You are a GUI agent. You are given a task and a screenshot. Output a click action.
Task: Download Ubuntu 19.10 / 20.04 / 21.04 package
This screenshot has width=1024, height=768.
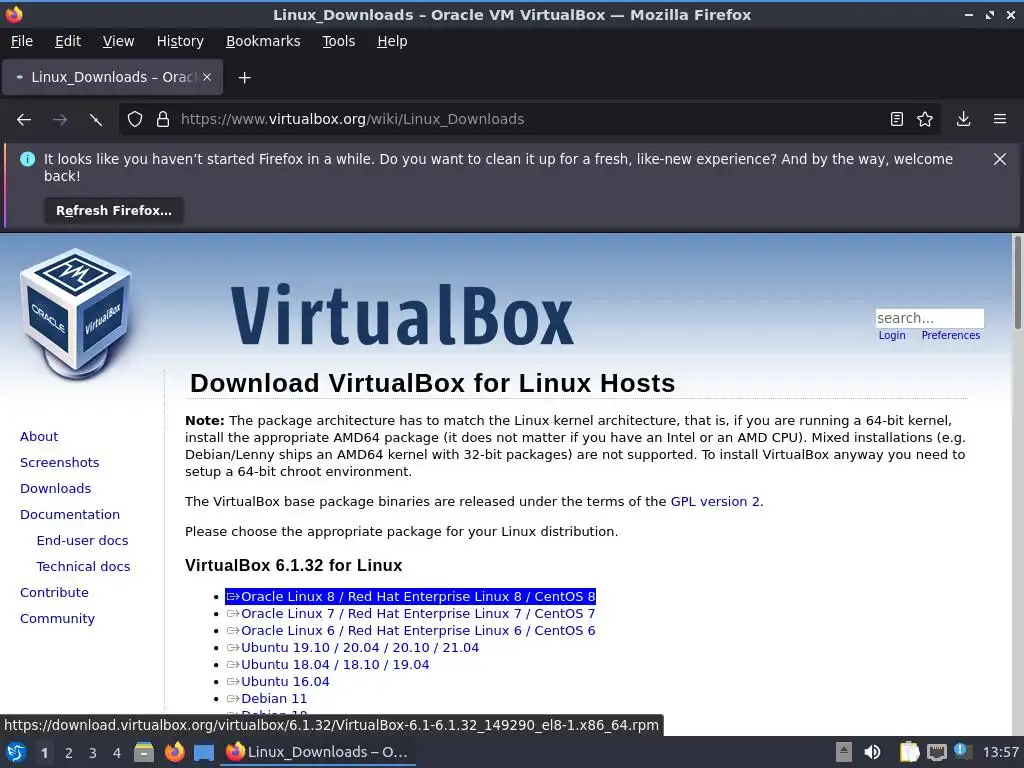click(x=353, y=648)
